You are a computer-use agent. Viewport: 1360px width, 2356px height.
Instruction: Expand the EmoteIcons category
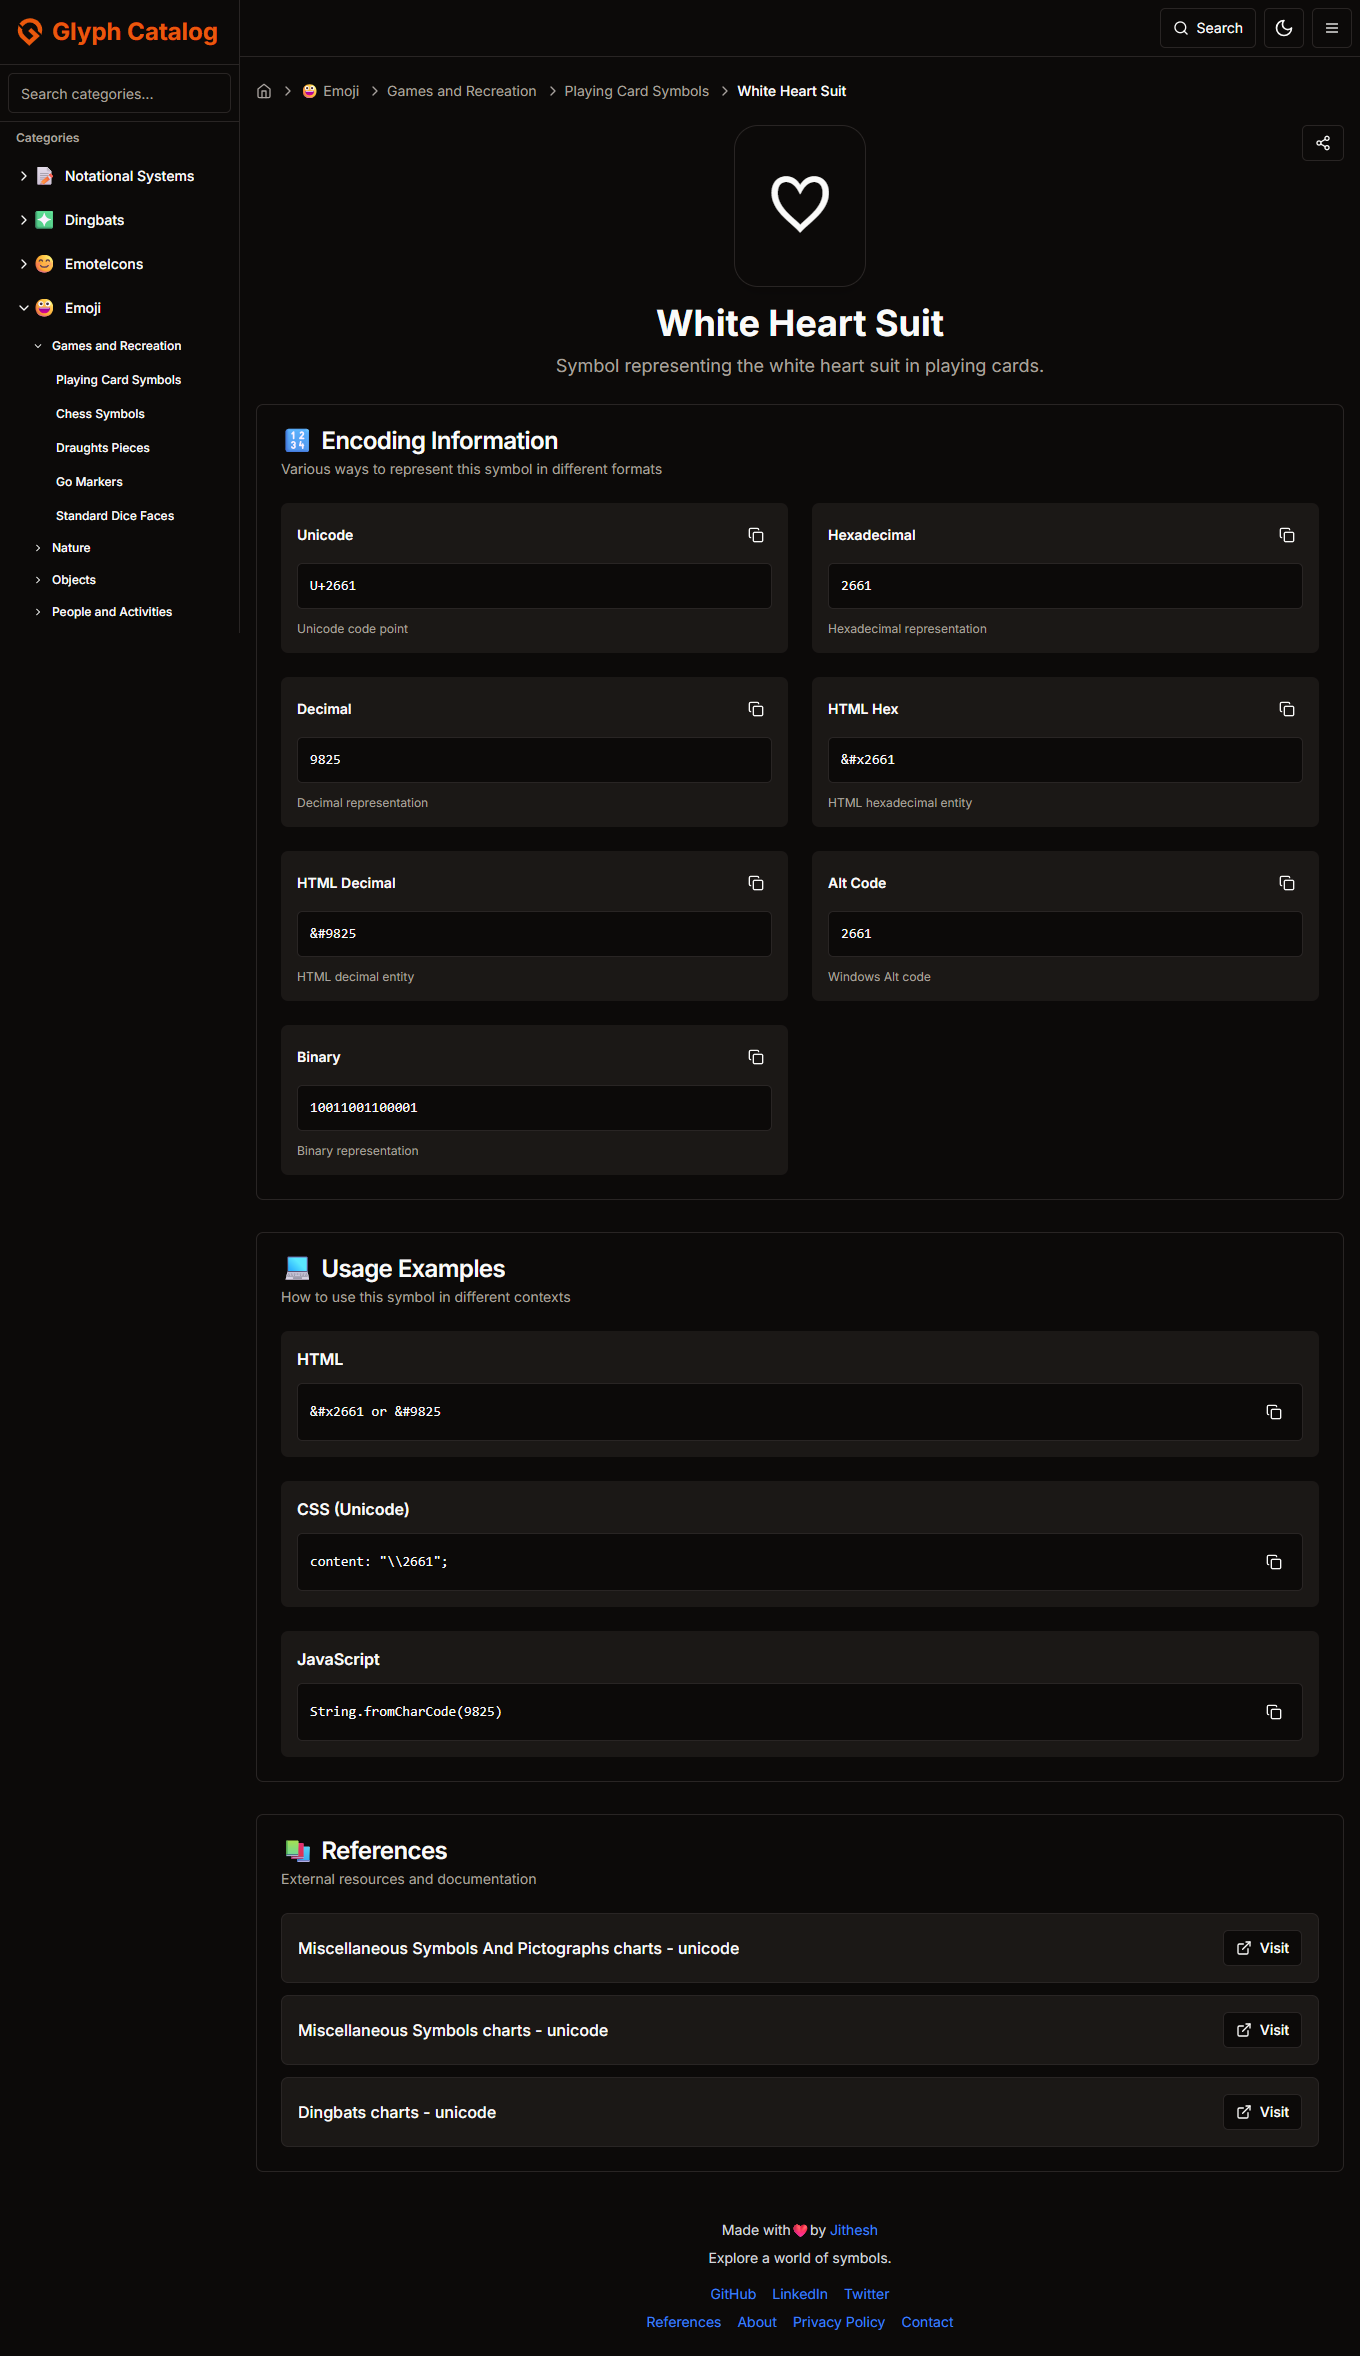(x=24, y=264)
